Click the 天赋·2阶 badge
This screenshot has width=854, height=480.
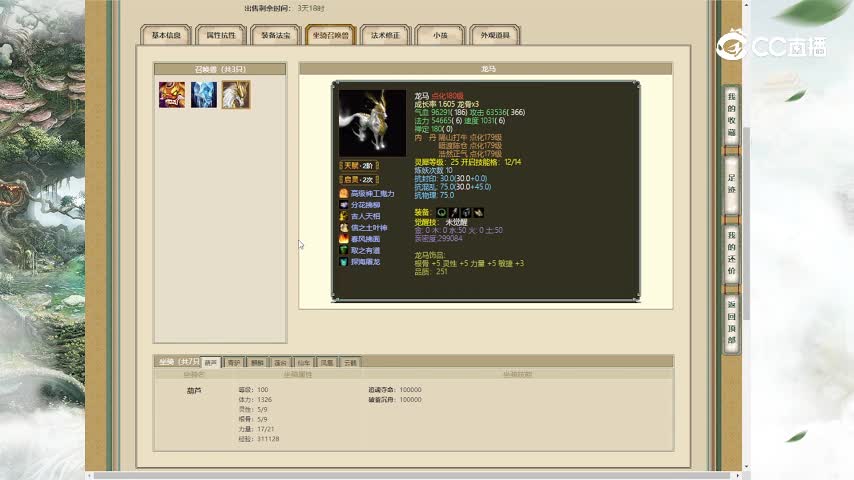[x=359, y=166]
